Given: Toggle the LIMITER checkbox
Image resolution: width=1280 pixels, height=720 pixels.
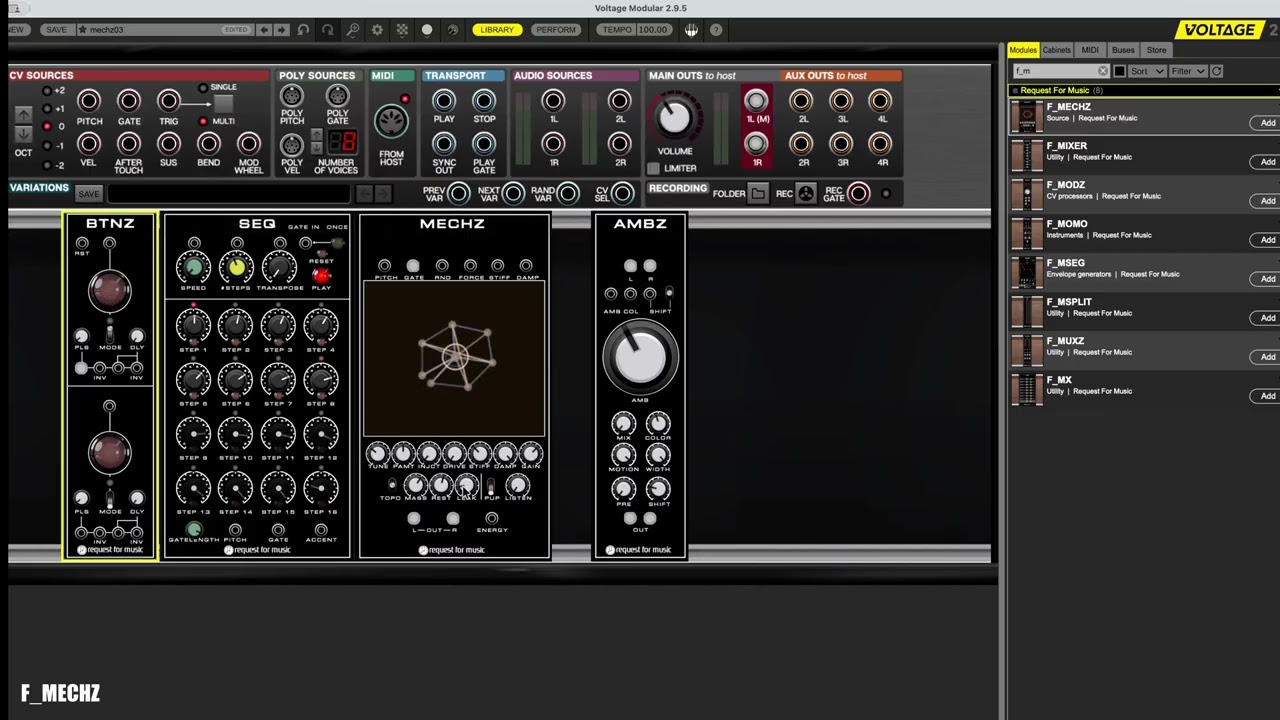Looking at the screenshot, I should [x=654, y=168].
